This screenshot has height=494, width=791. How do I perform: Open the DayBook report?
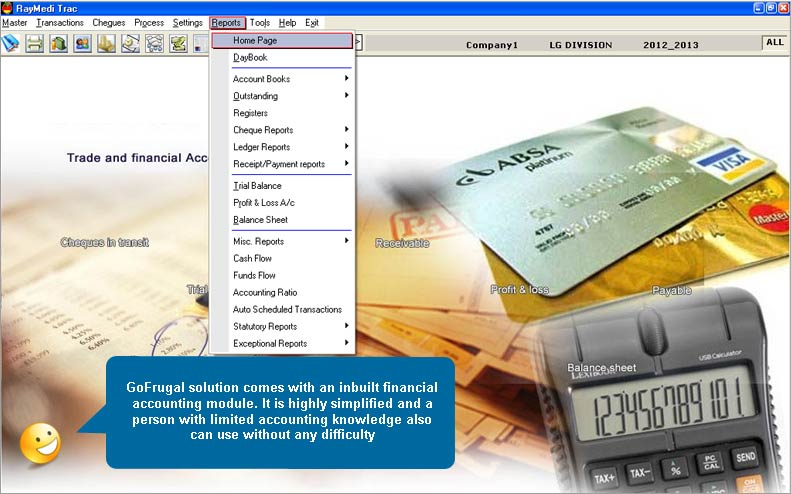pos(282,58)
